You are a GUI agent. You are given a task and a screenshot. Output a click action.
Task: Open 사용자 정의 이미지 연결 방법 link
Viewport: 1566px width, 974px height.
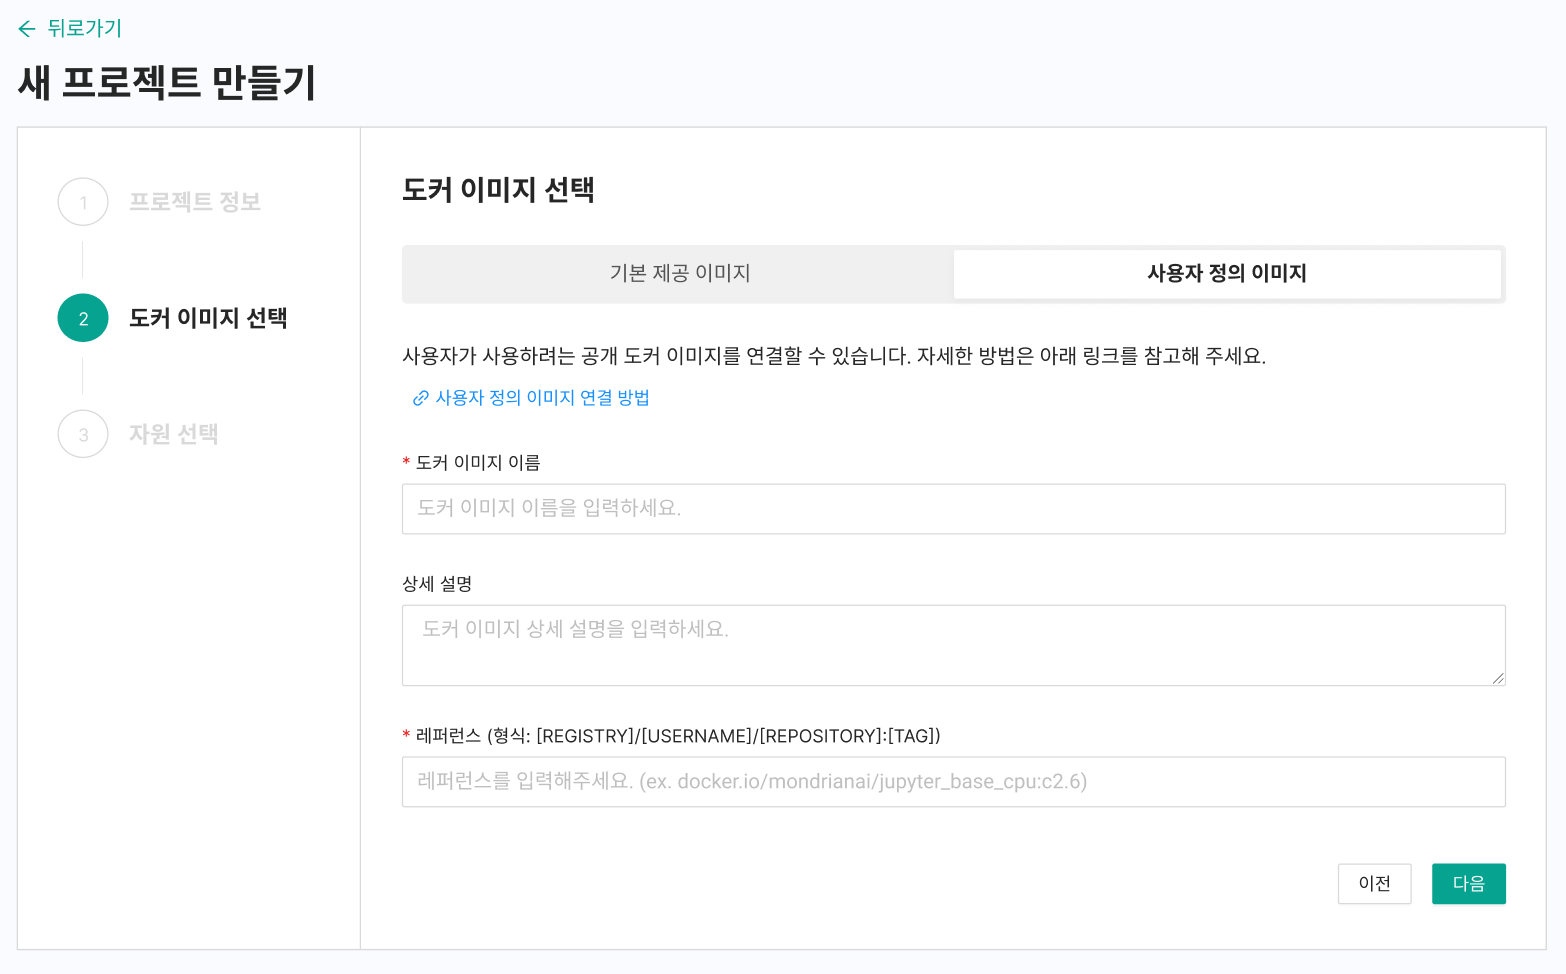point(542,398)
